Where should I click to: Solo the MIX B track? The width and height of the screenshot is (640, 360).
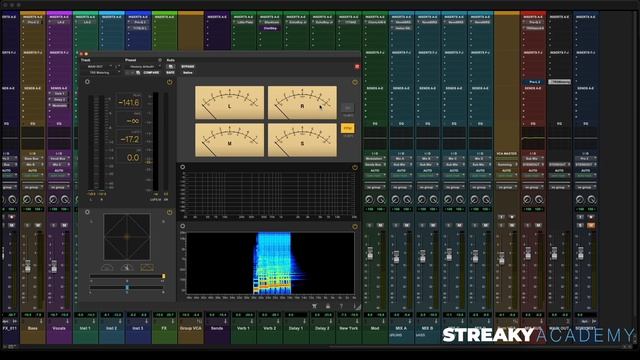[422, 225]
